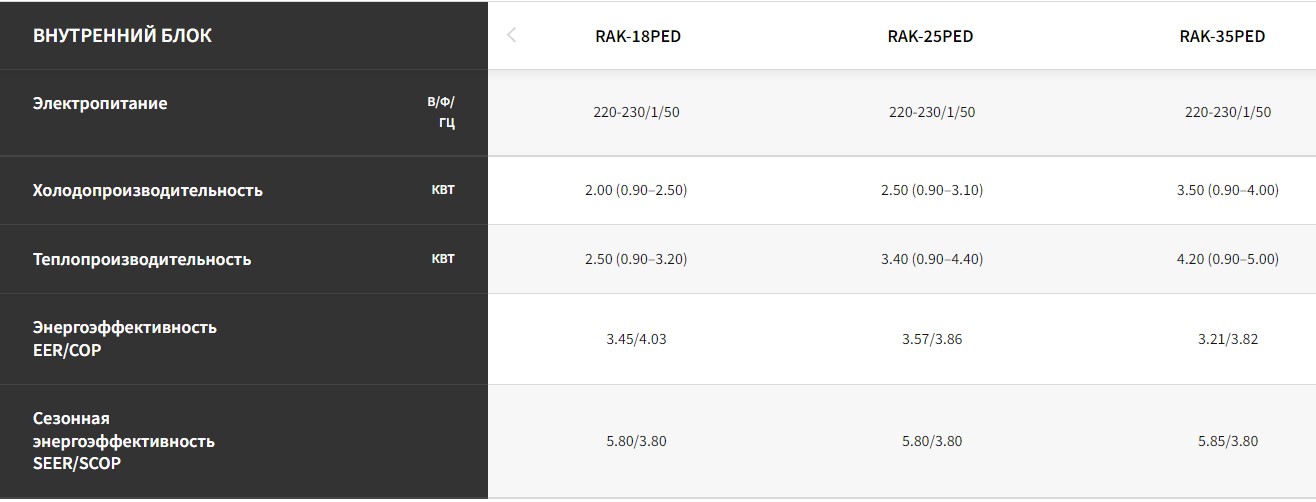Click the Холодопроизводительность row label
1316x502 pixels.
coord(148,190)
